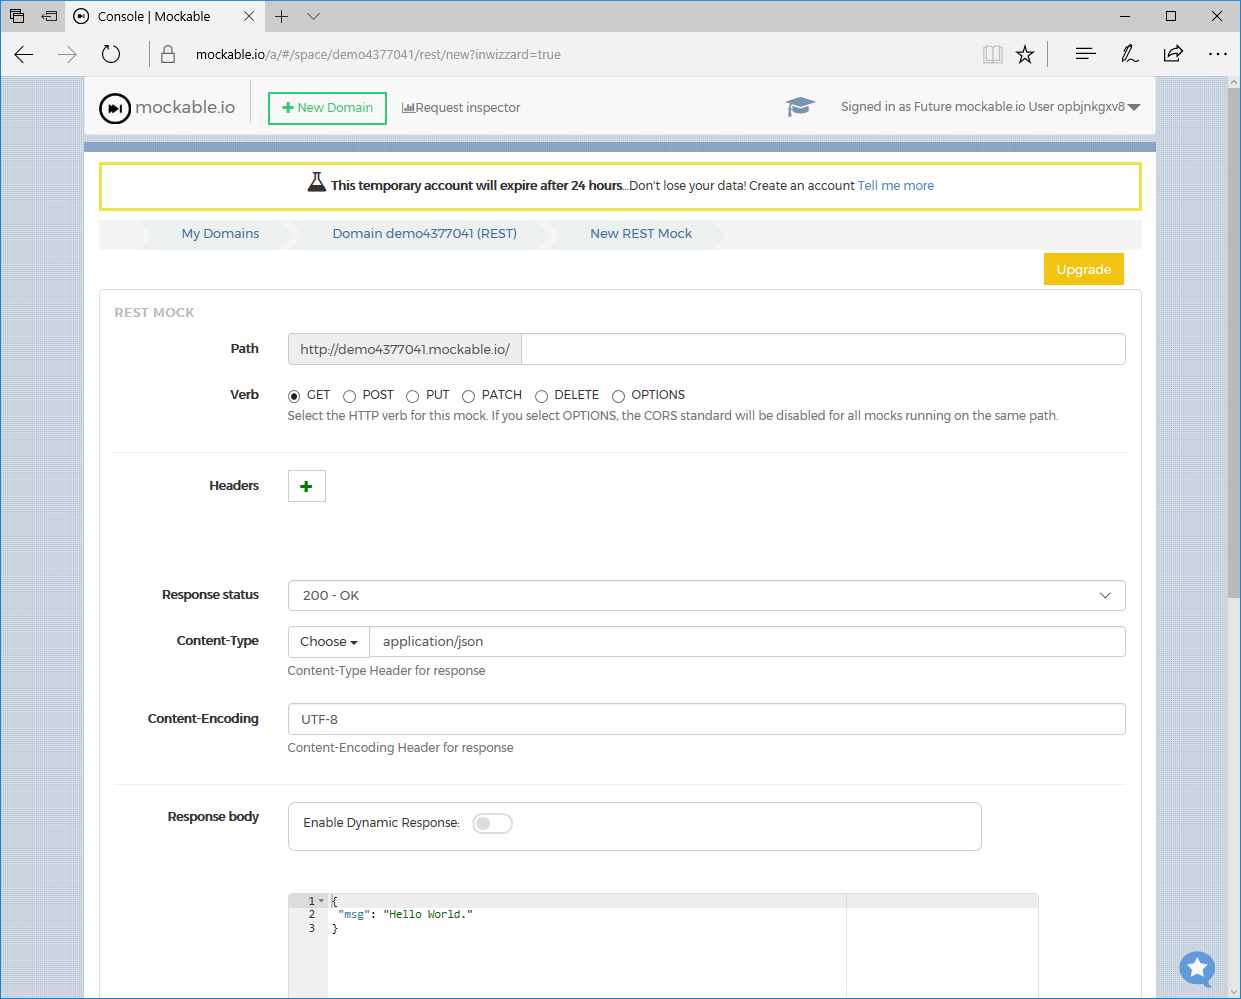This screenshot has width=1241, height=999.
Task: Add page to favorites star icon
Action: point(1025,55)
